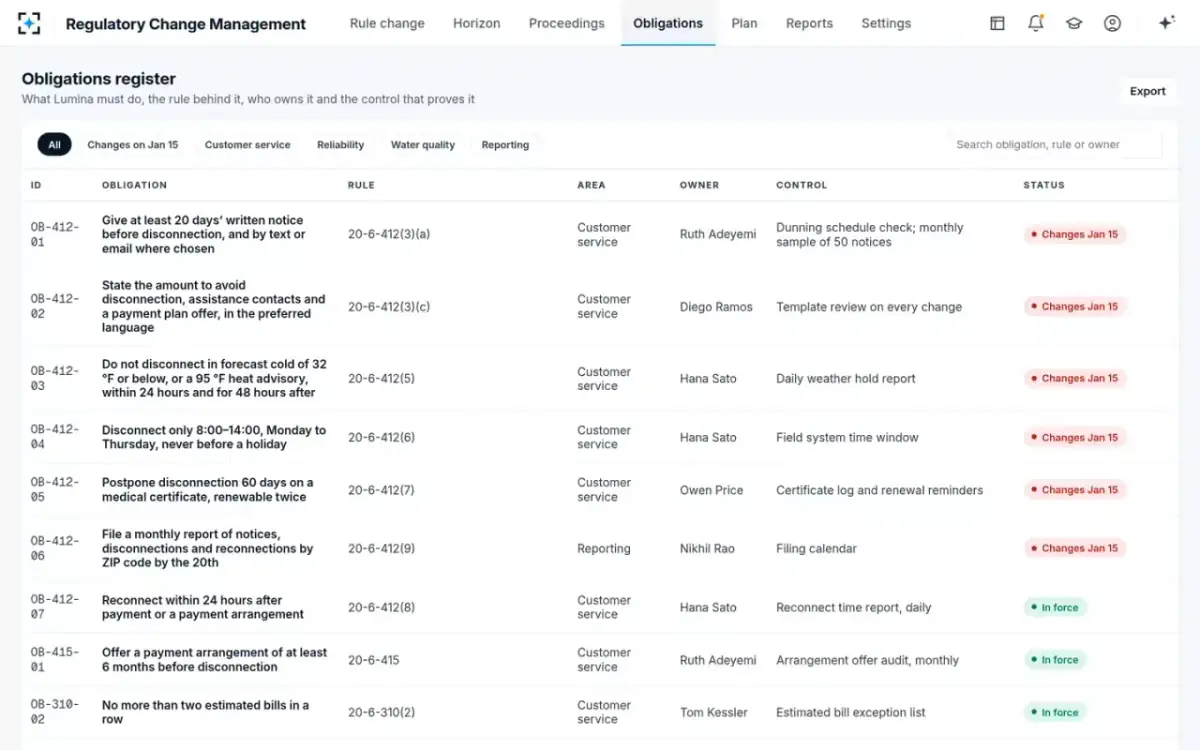
Task: Go to the Plan tab
Action: click(x=744, y=23)
